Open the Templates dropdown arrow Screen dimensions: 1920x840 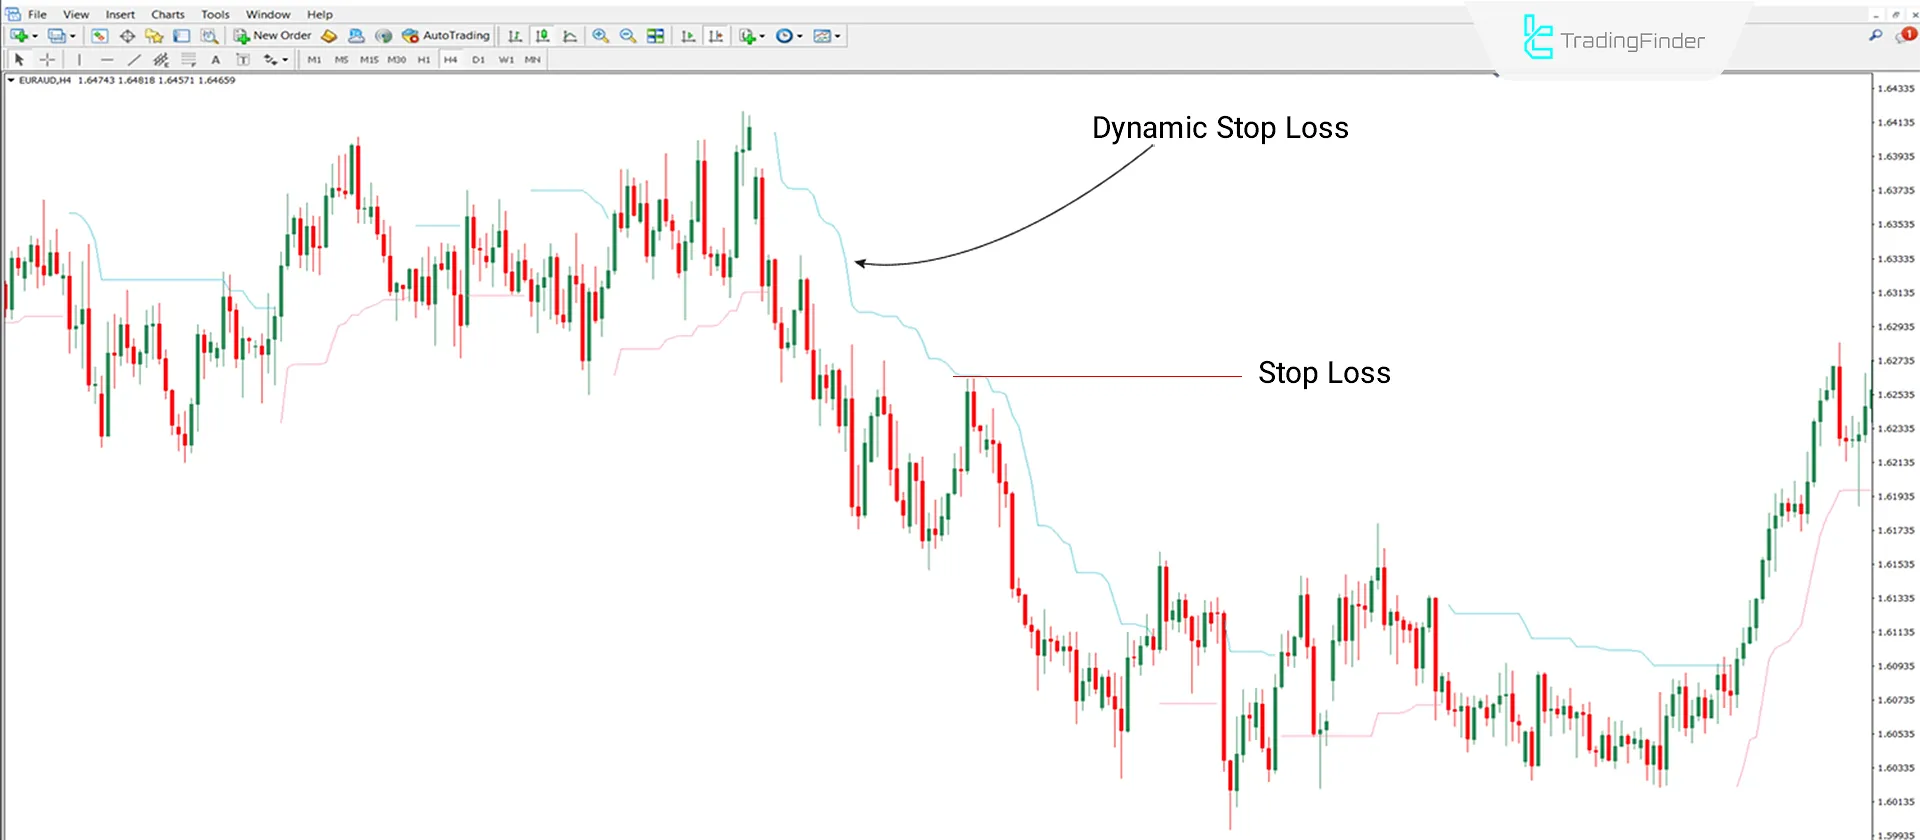(x=838, y=36)
